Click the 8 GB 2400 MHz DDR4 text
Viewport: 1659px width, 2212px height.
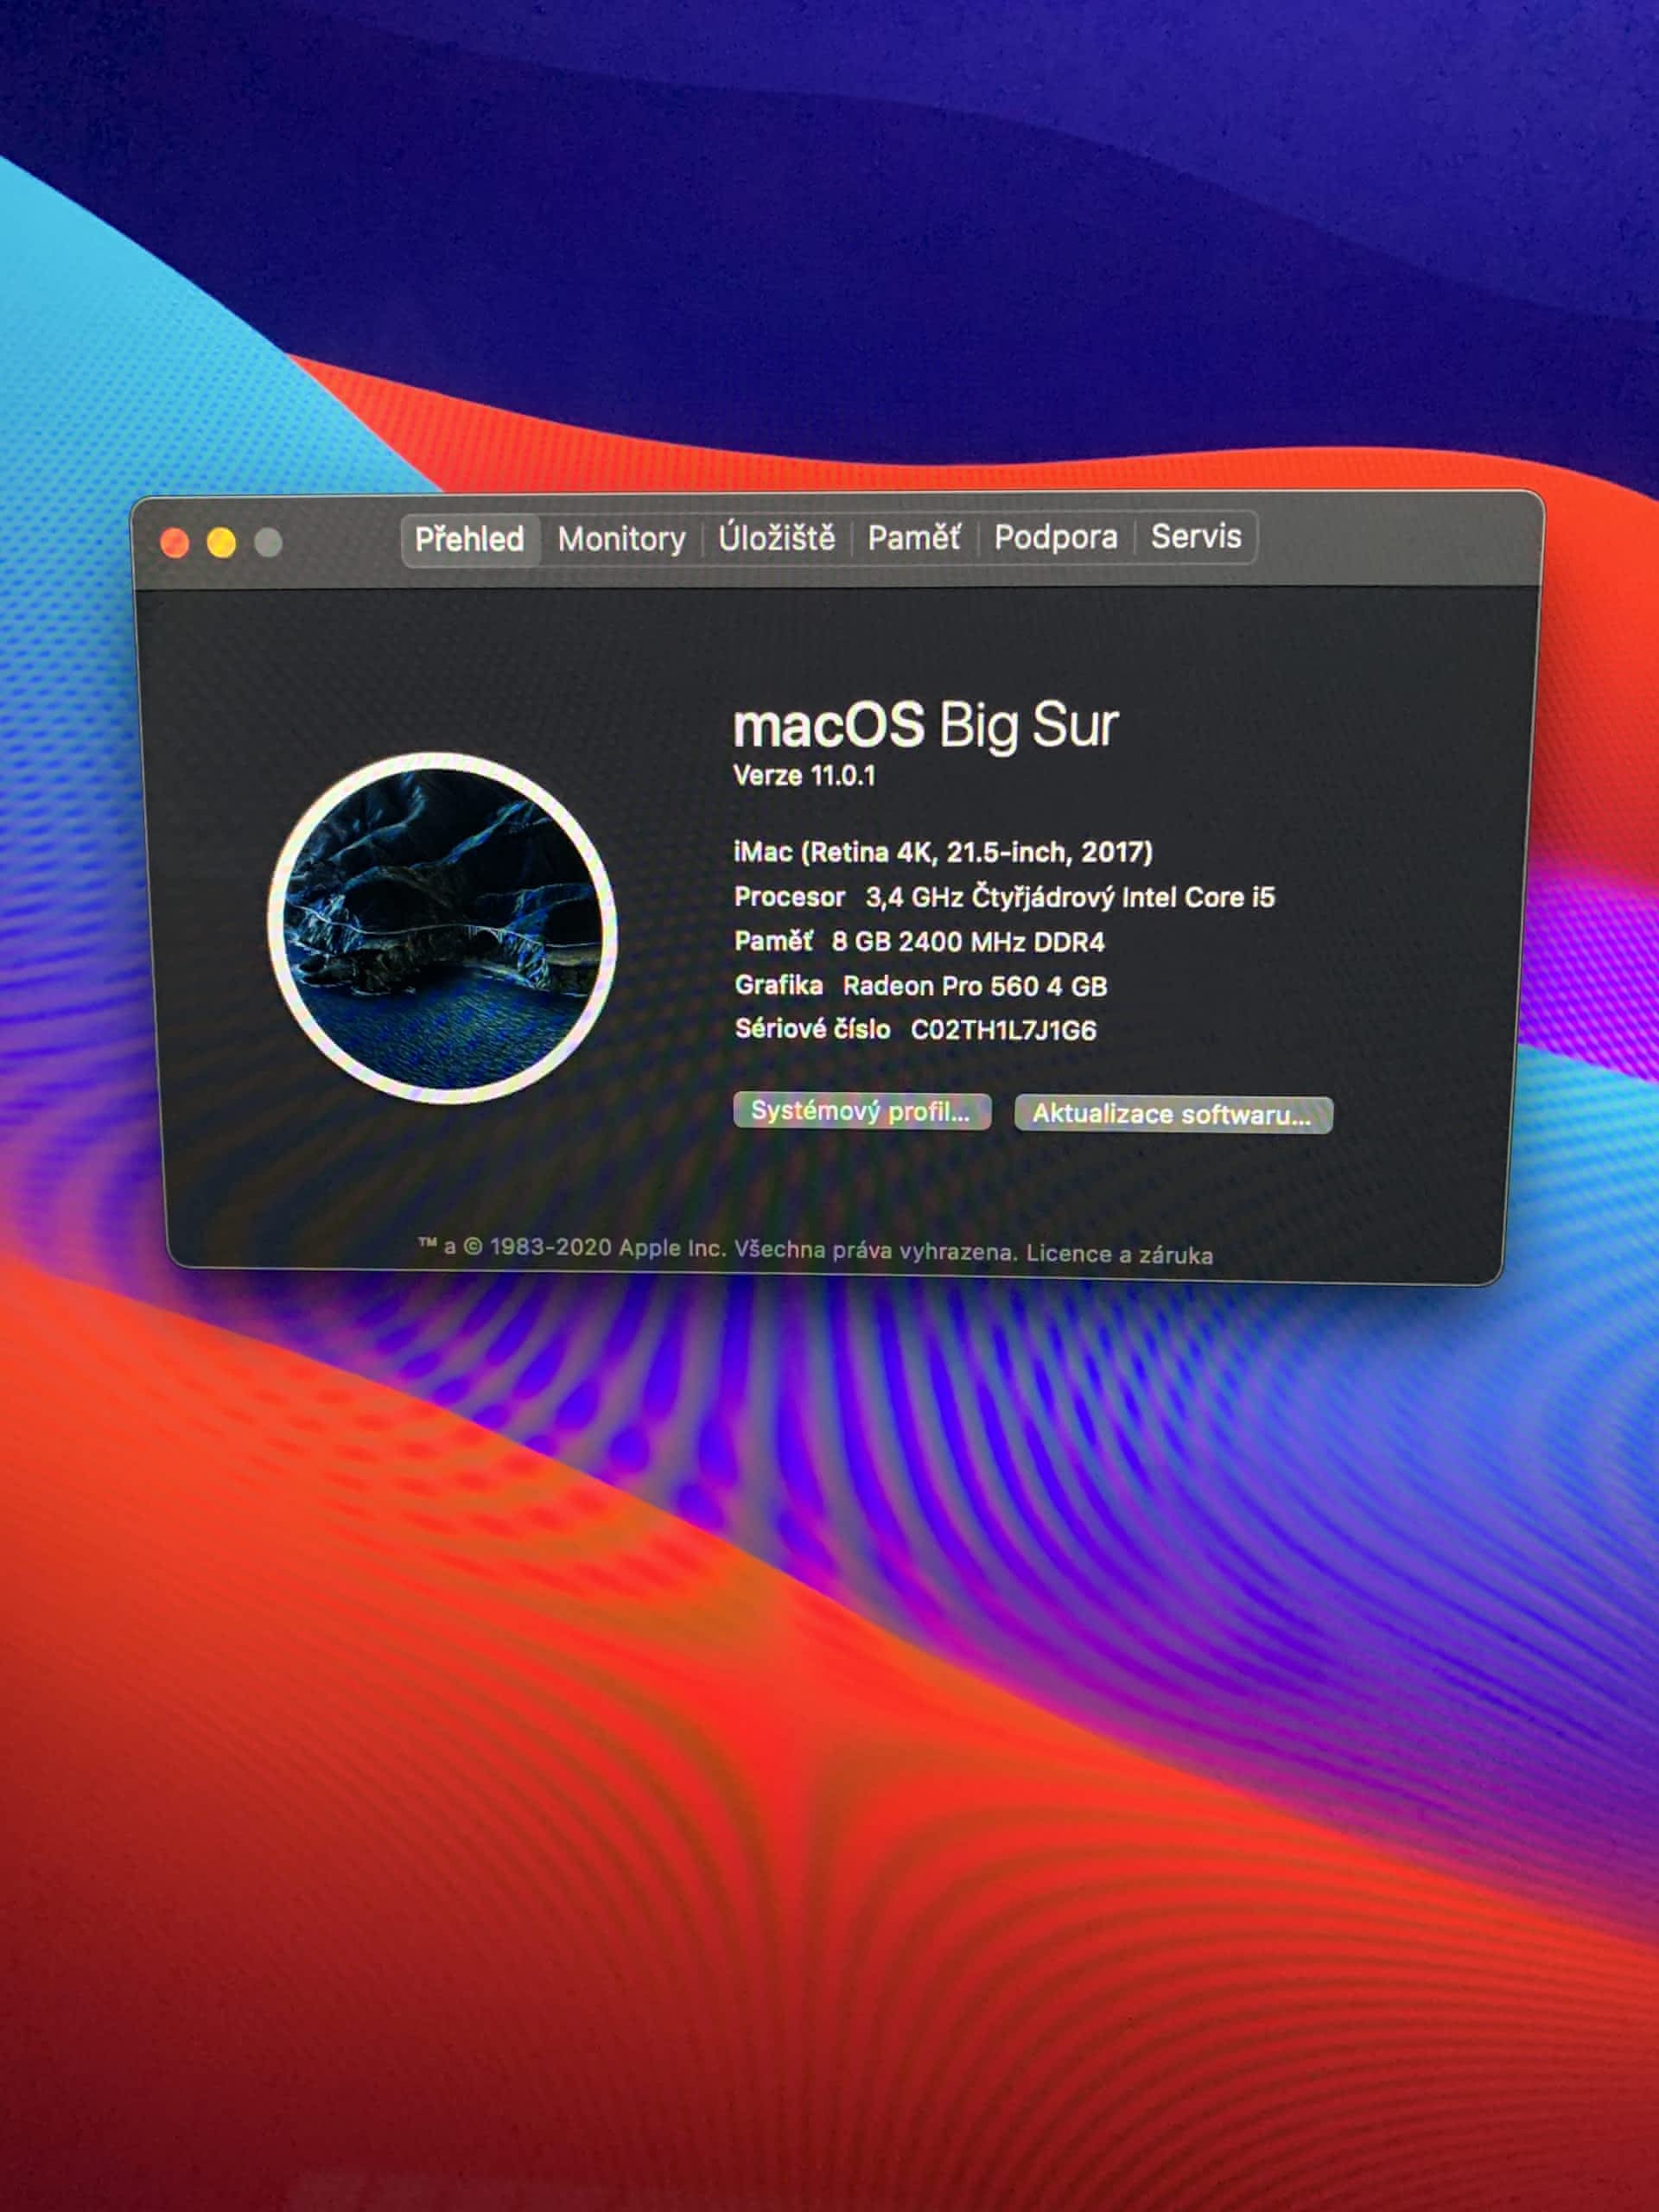coord(967,942)
